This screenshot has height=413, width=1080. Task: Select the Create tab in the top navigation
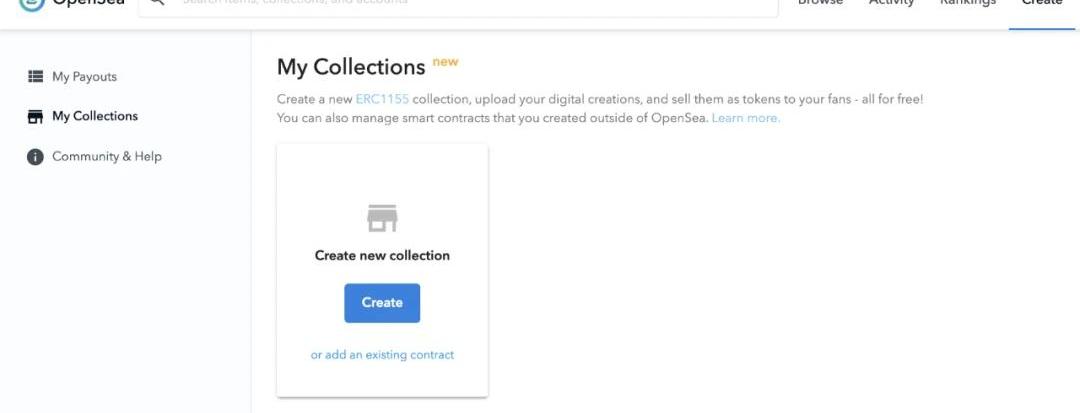point(1041,4)
